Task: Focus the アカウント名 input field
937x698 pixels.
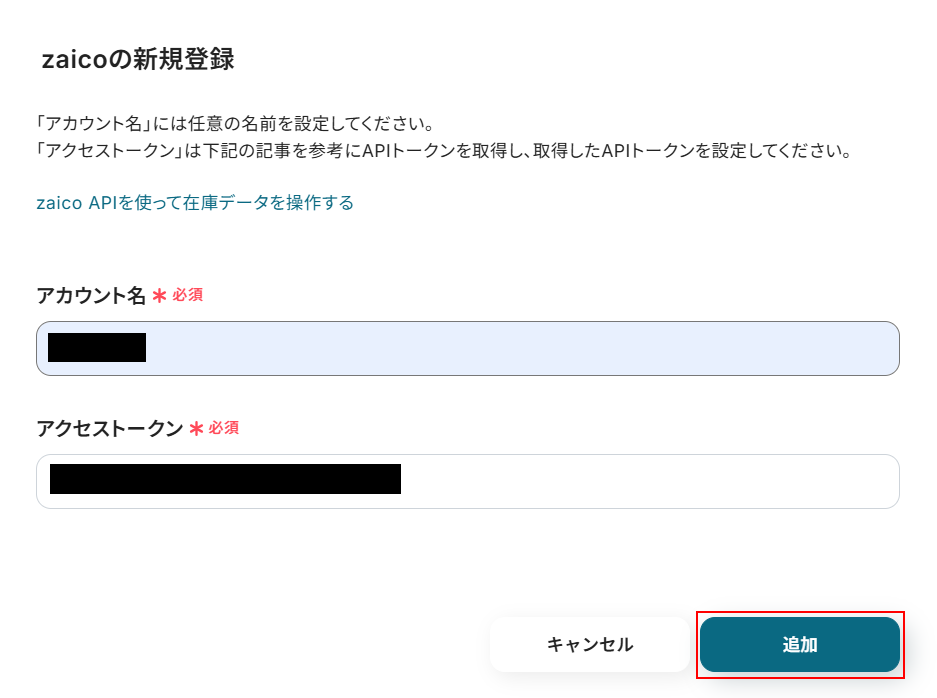Action: (x=520, y=348)
